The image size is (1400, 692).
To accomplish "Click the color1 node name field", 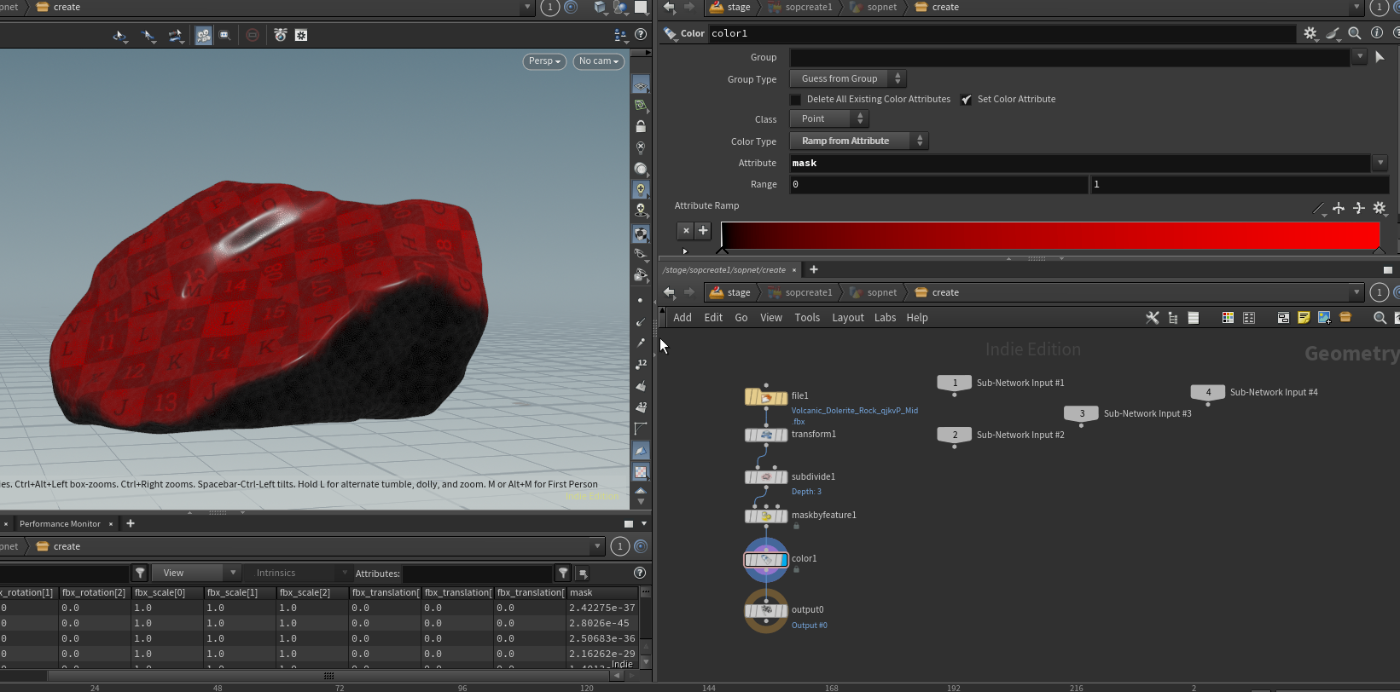I will tap(1002, 33).
